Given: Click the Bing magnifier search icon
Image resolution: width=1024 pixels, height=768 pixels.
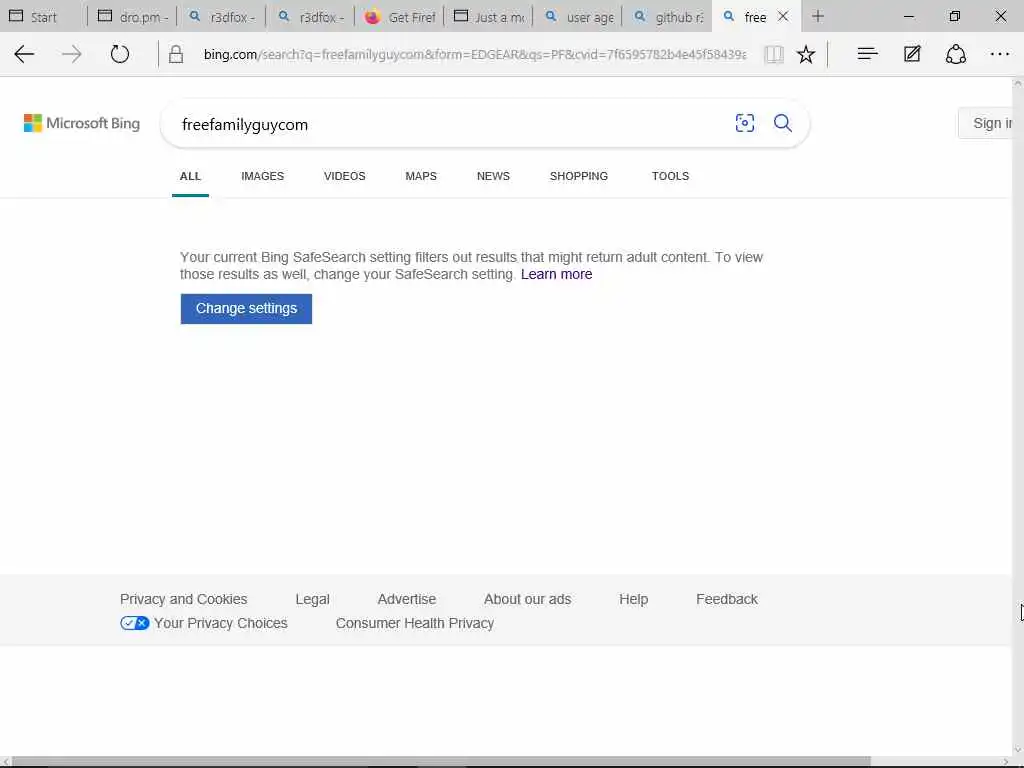Looking at the screenshot, I should [x=782, y=123].
